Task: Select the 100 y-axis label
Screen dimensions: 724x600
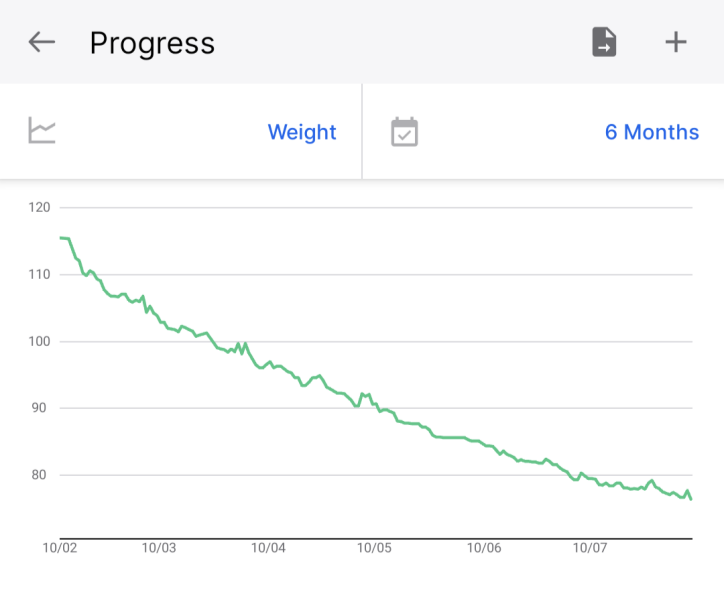Action: 41,341
